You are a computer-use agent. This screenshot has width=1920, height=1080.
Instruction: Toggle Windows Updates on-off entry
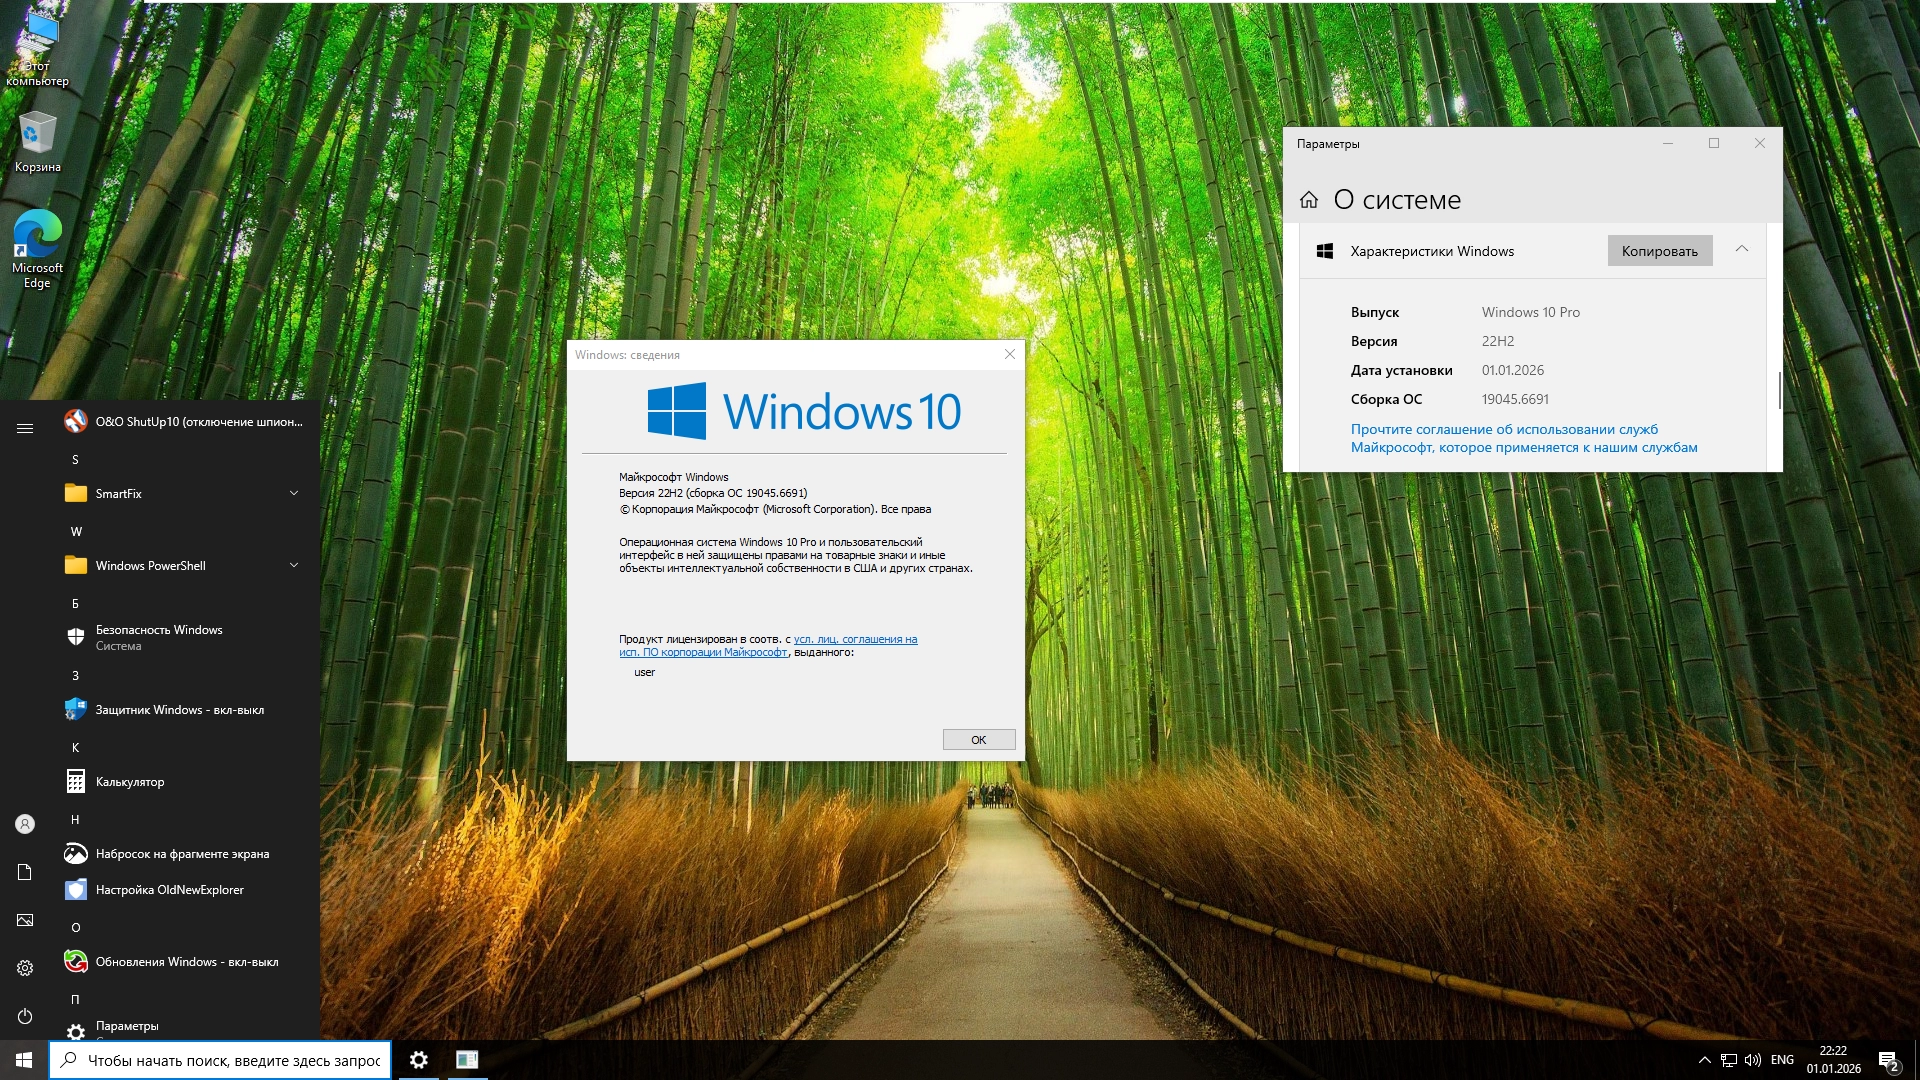pos(186,962)
